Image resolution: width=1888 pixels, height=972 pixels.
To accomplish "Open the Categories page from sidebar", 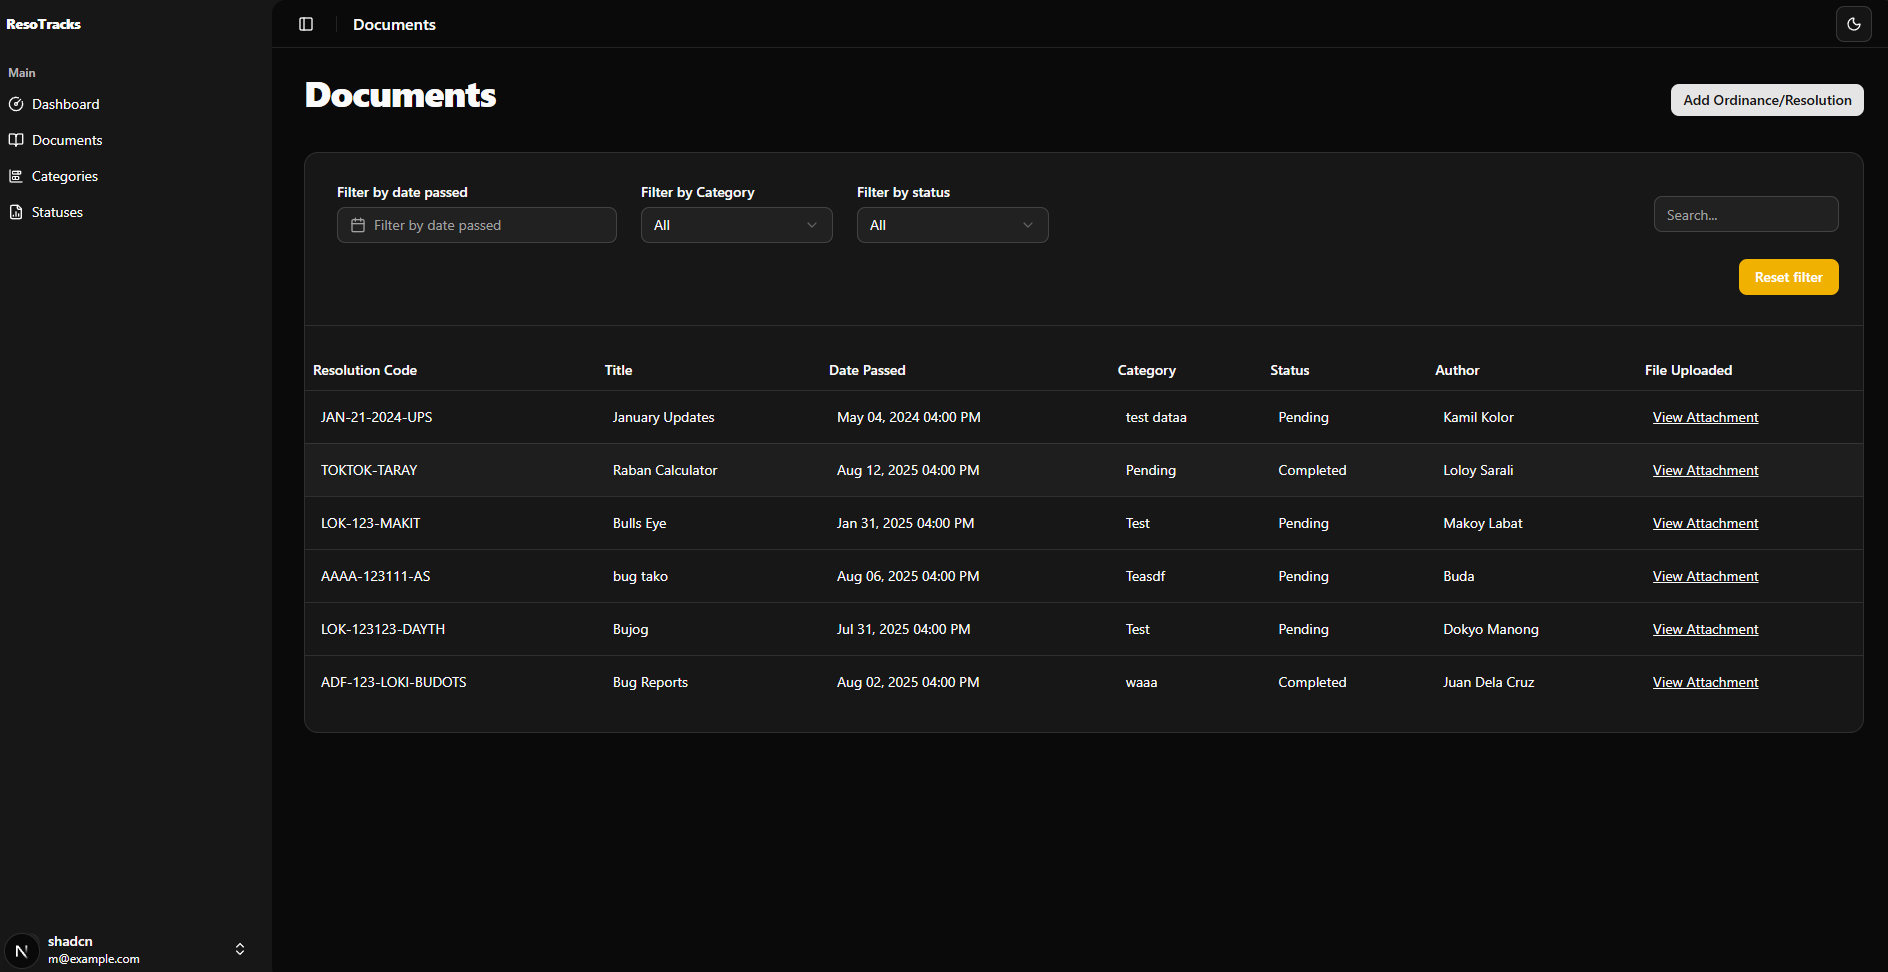I will (65, 176).
